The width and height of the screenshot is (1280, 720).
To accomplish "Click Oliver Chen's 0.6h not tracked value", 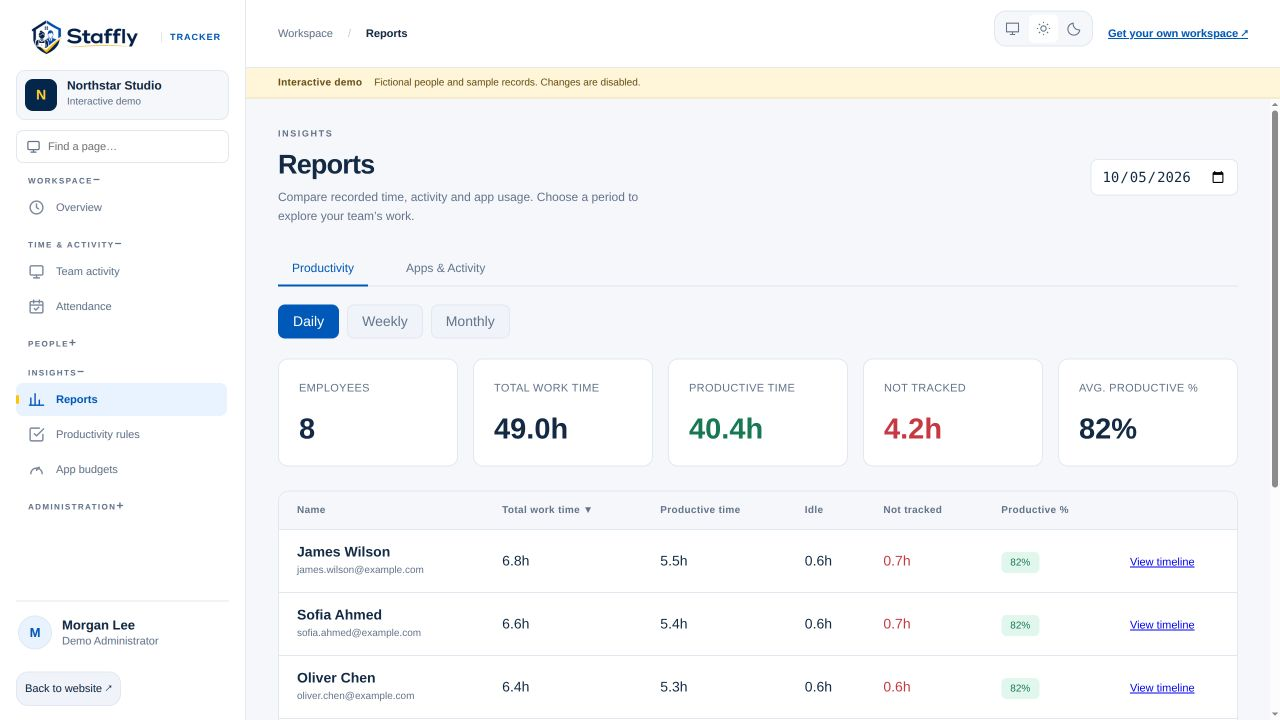I will 897,687.
